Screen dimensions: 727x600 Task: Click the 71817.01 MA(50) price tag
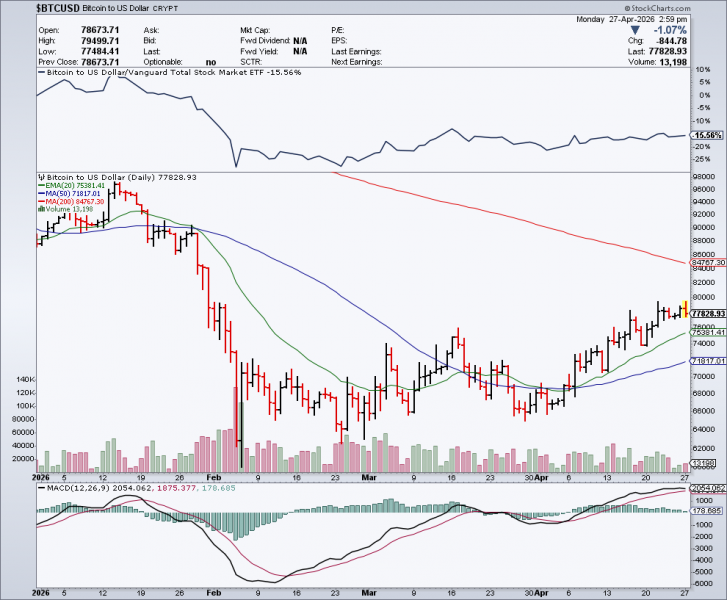(x=708, y=361)
